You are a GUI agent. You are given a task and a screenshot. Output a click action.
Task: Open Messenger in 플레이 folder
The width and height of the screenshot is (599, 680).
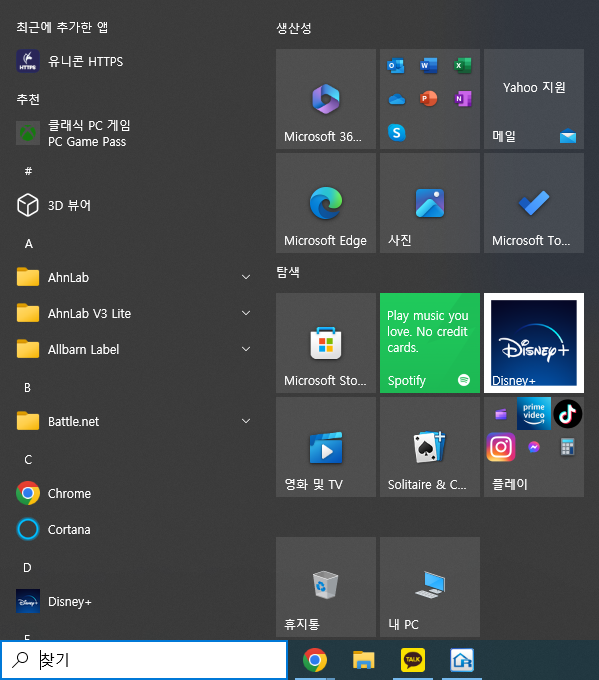click(x=534, y=447)
